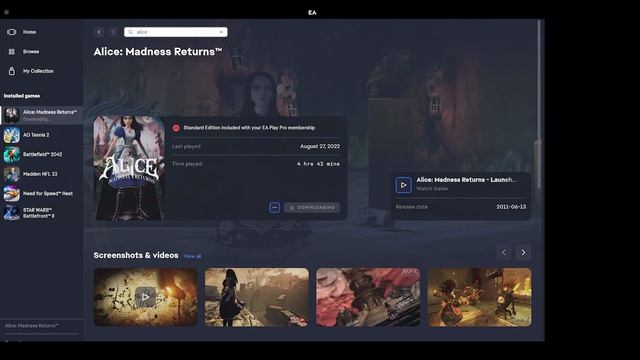
Task: Open Home from the sidebar
Action: pos(29,32)
